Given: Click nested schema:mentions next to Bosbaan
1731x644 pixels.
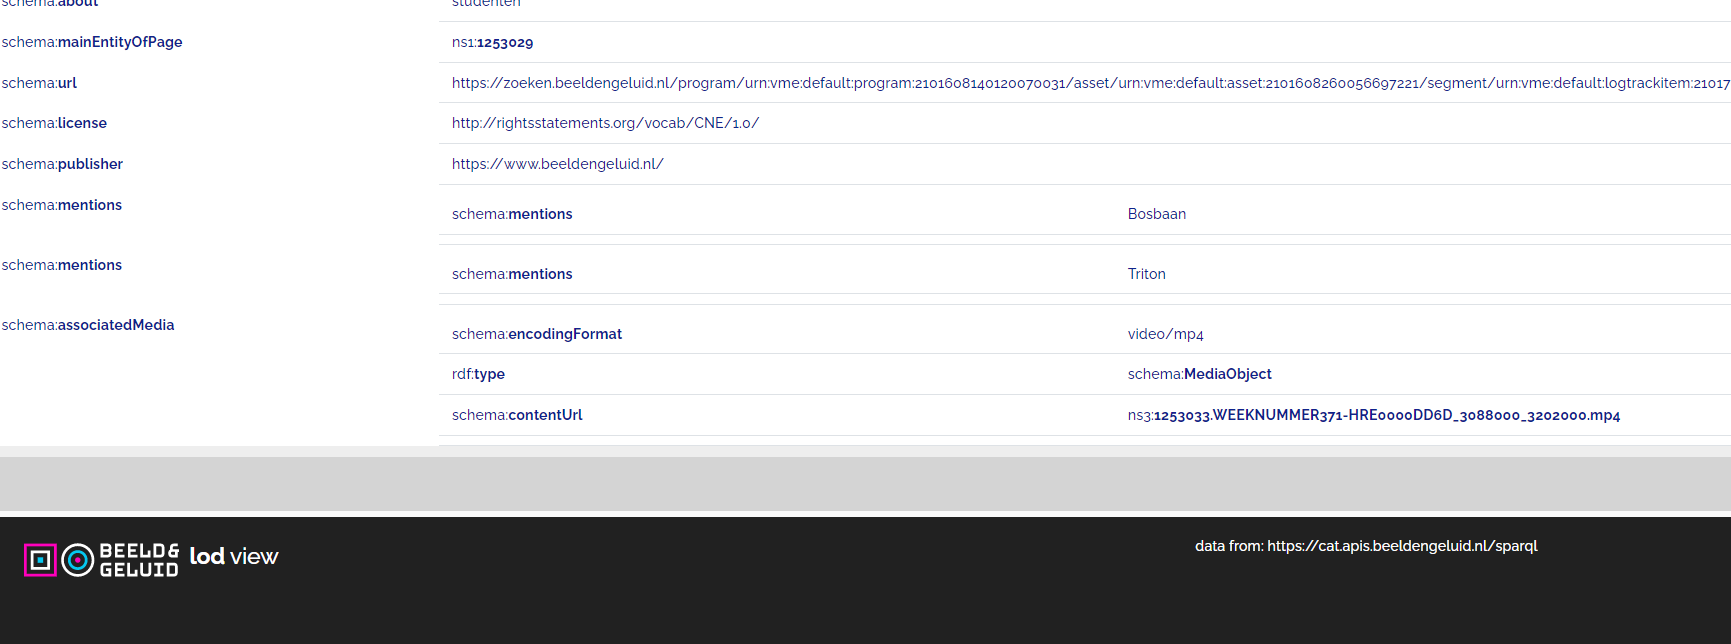Looking at the screenshot, I should [512, 214].
